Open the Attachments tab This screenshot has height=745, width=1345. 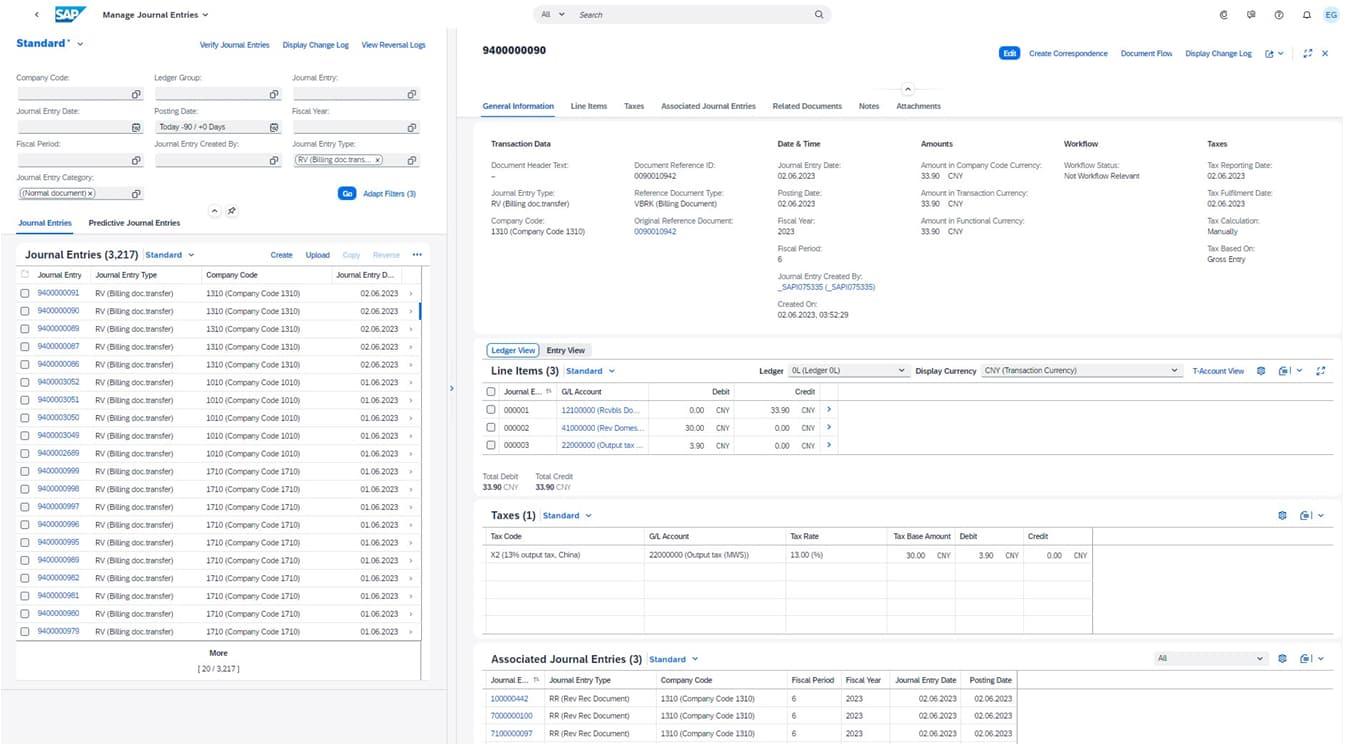pyautogui.click(x=918, y=106)
